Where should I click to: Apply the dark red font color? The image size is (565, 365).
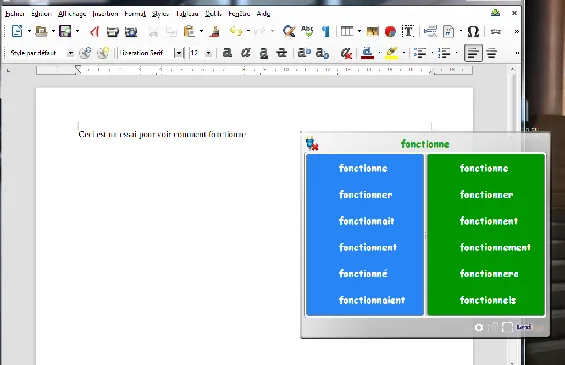(367, 53)
